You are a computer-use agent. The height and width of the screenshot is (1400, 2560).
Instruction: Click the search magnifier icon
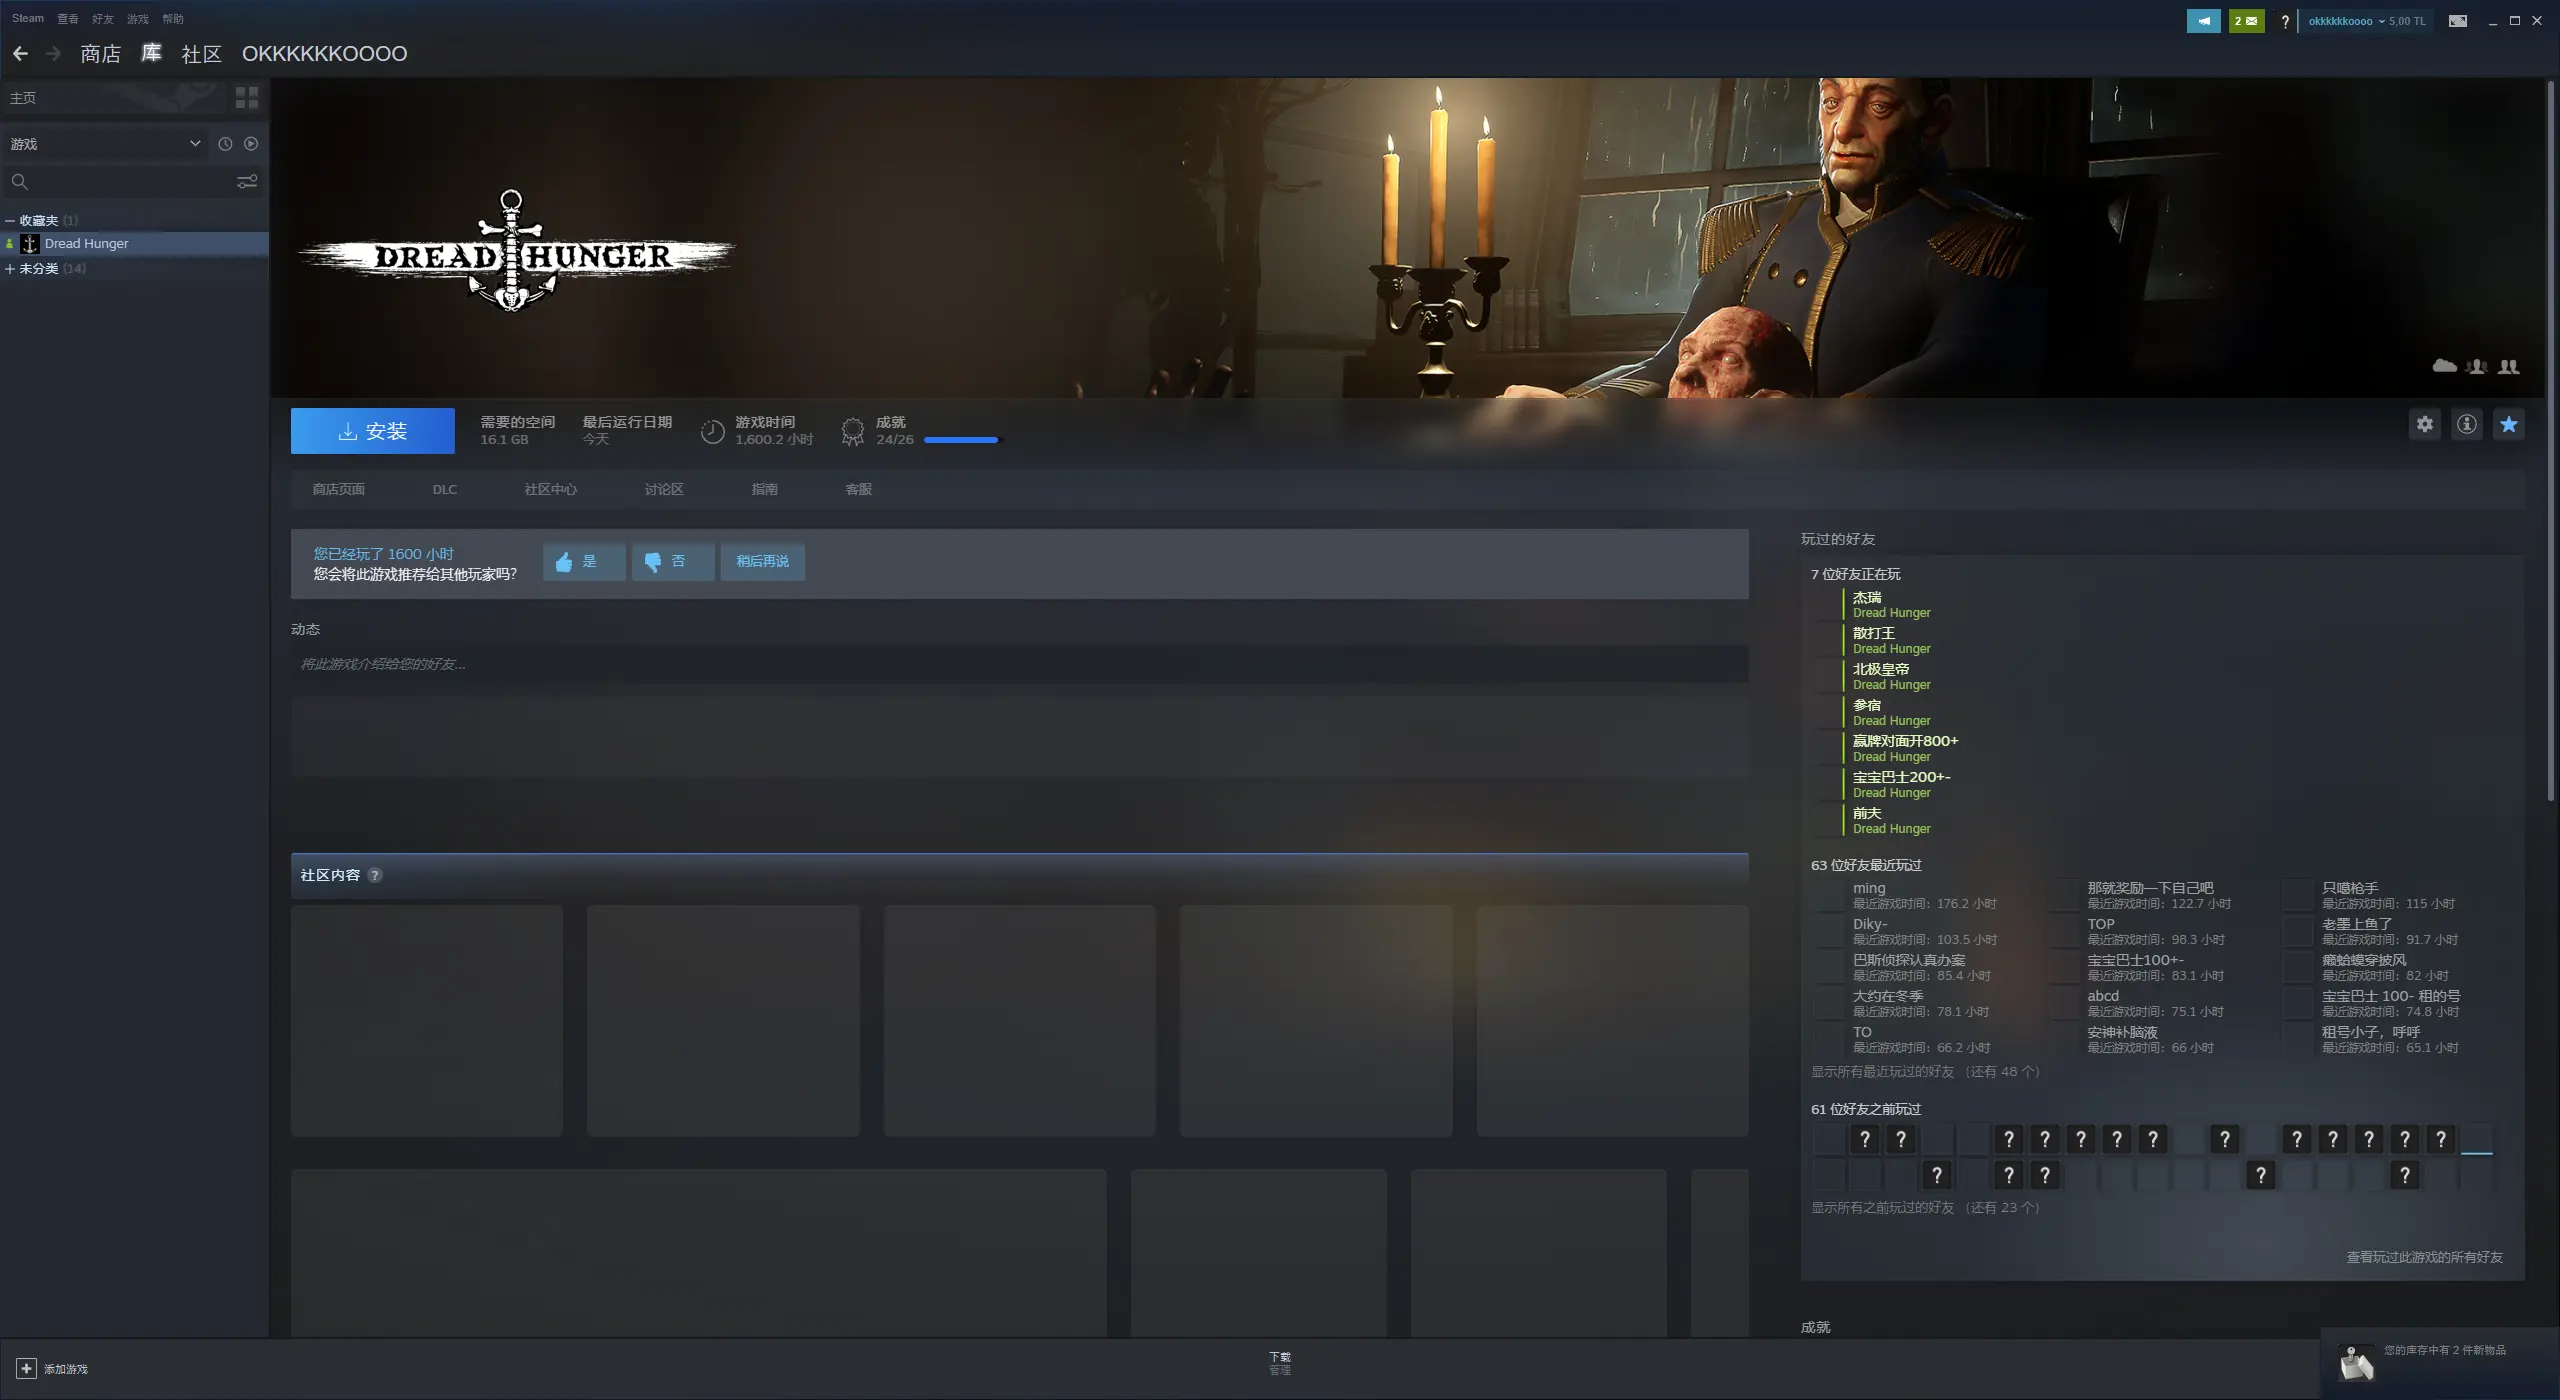[19, 181]
